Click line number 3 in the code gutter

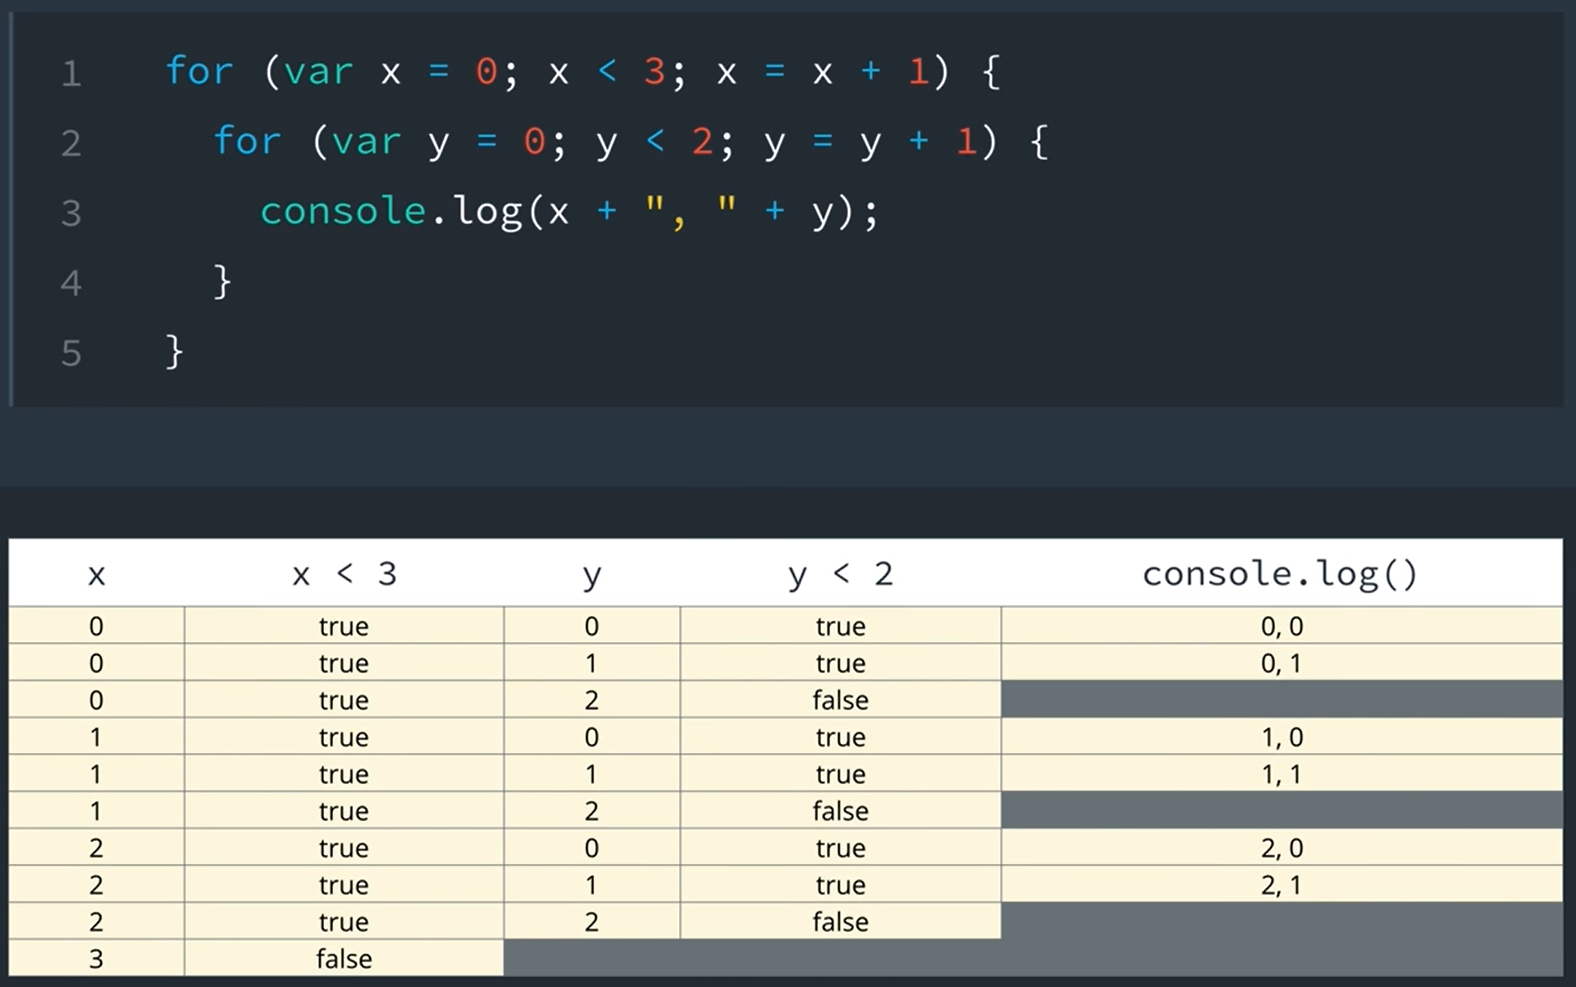tap(71, 213)
